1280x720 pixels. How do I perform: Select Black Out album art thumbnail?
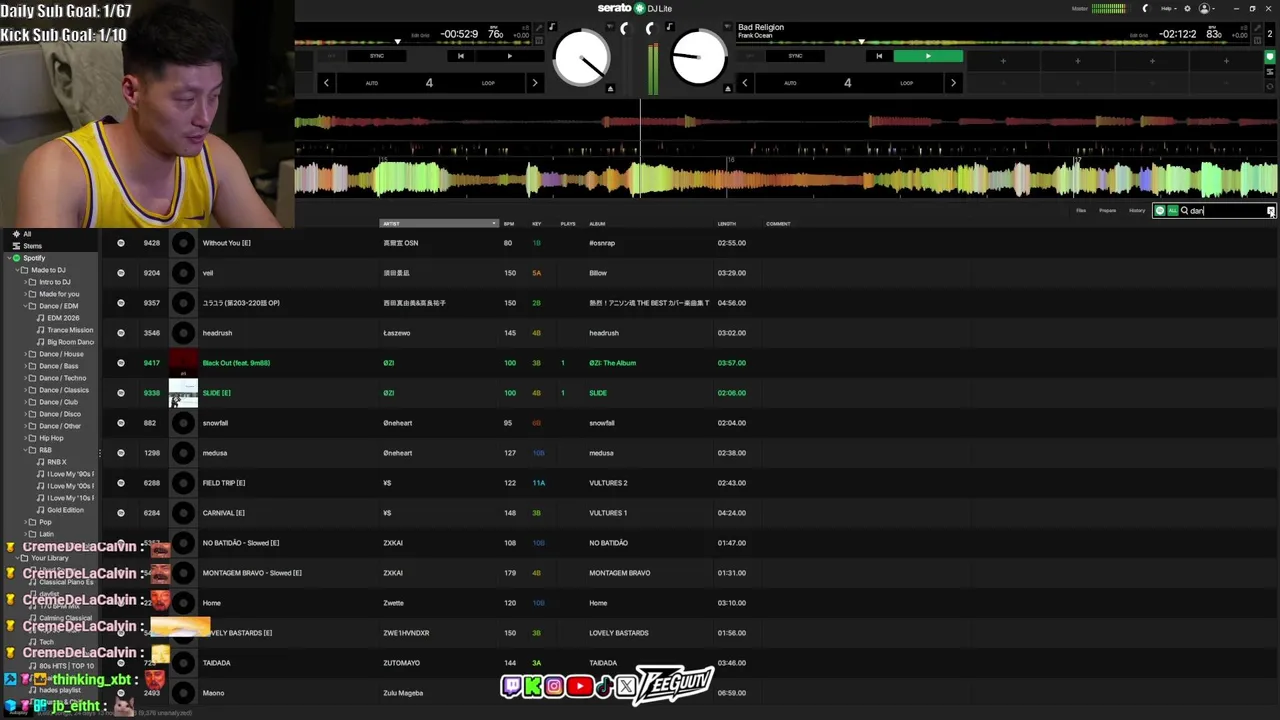pos(183,363)
